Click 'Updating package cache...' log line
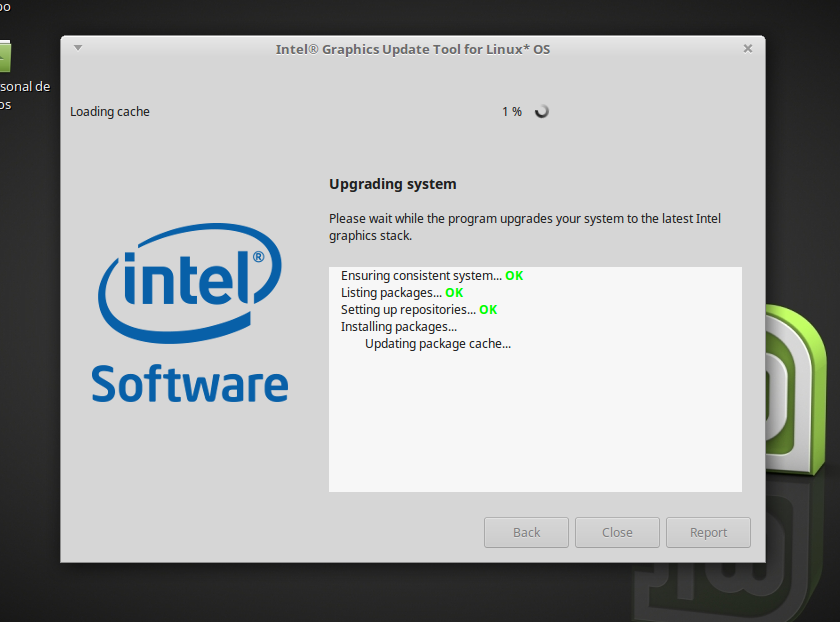 pyautogui.click(x=438, y=344)
